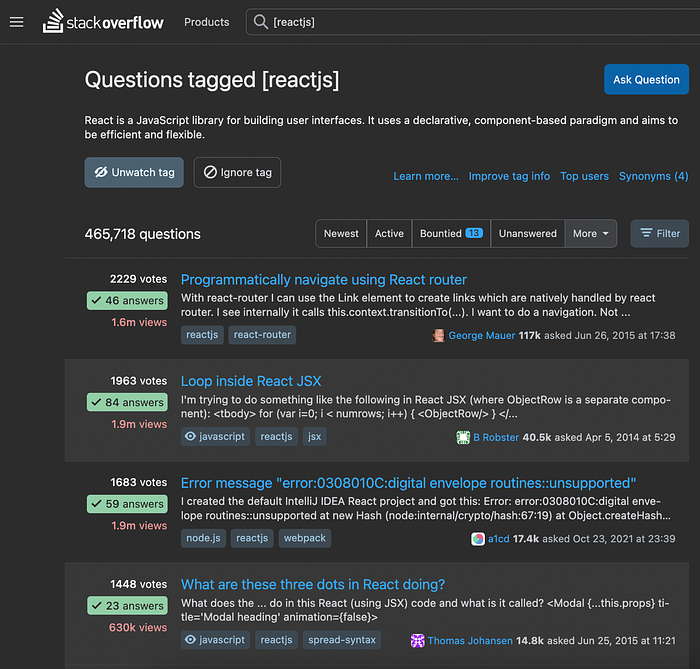This screenshot has width=700, height=669.
Task: Click asked Oct 23, 2021 at 23:39 timestamp
Action: point(608,539)
